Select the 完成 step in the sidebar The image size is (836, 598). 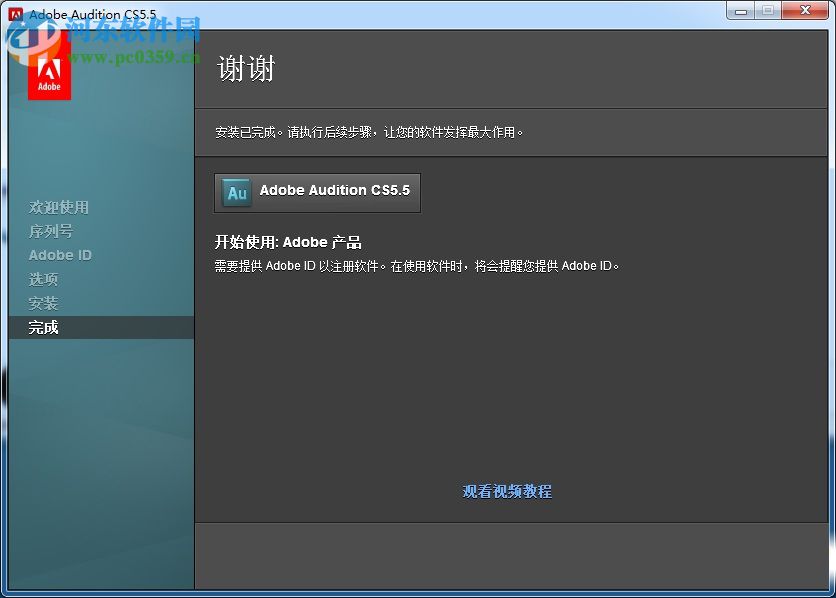coord(41,327)
